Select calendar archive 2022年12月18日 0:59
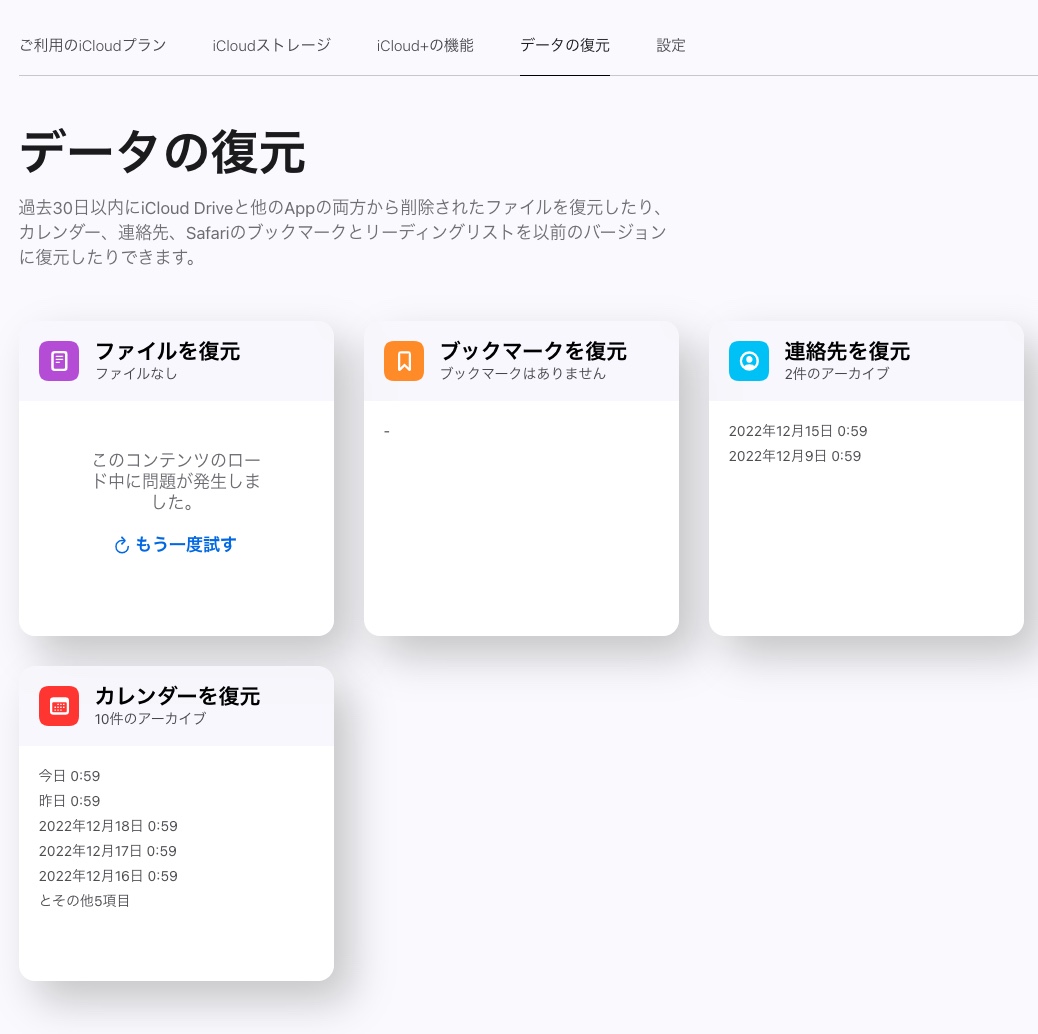 (x=108, y=826)
